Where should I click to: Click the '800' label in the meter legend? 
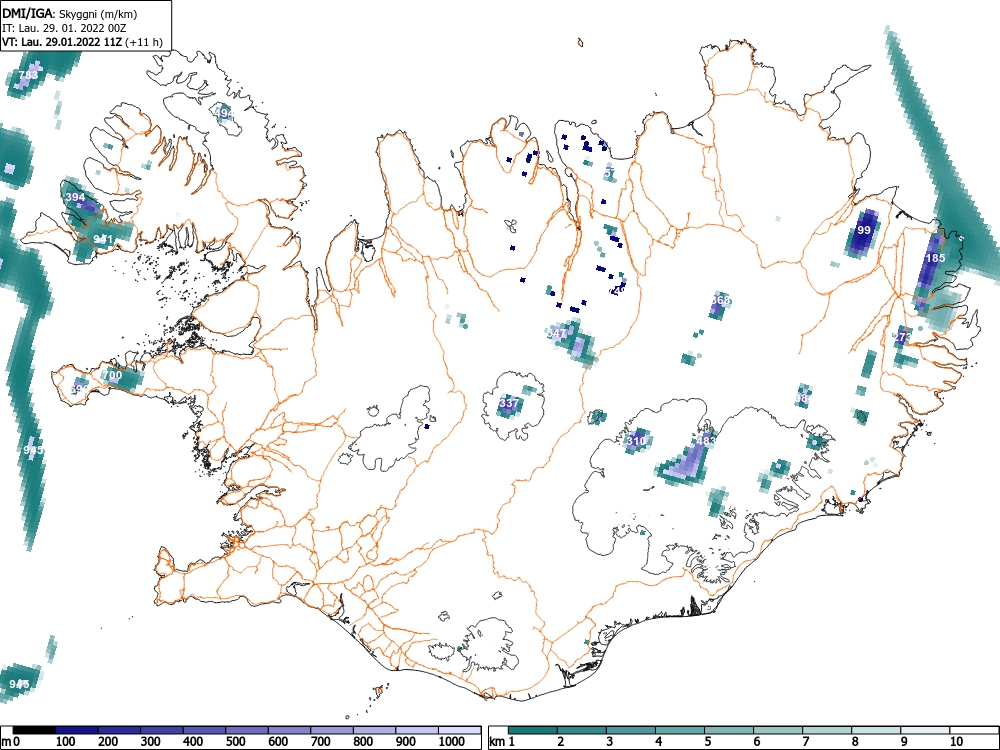pyautogui.click(x=363, y=741)
